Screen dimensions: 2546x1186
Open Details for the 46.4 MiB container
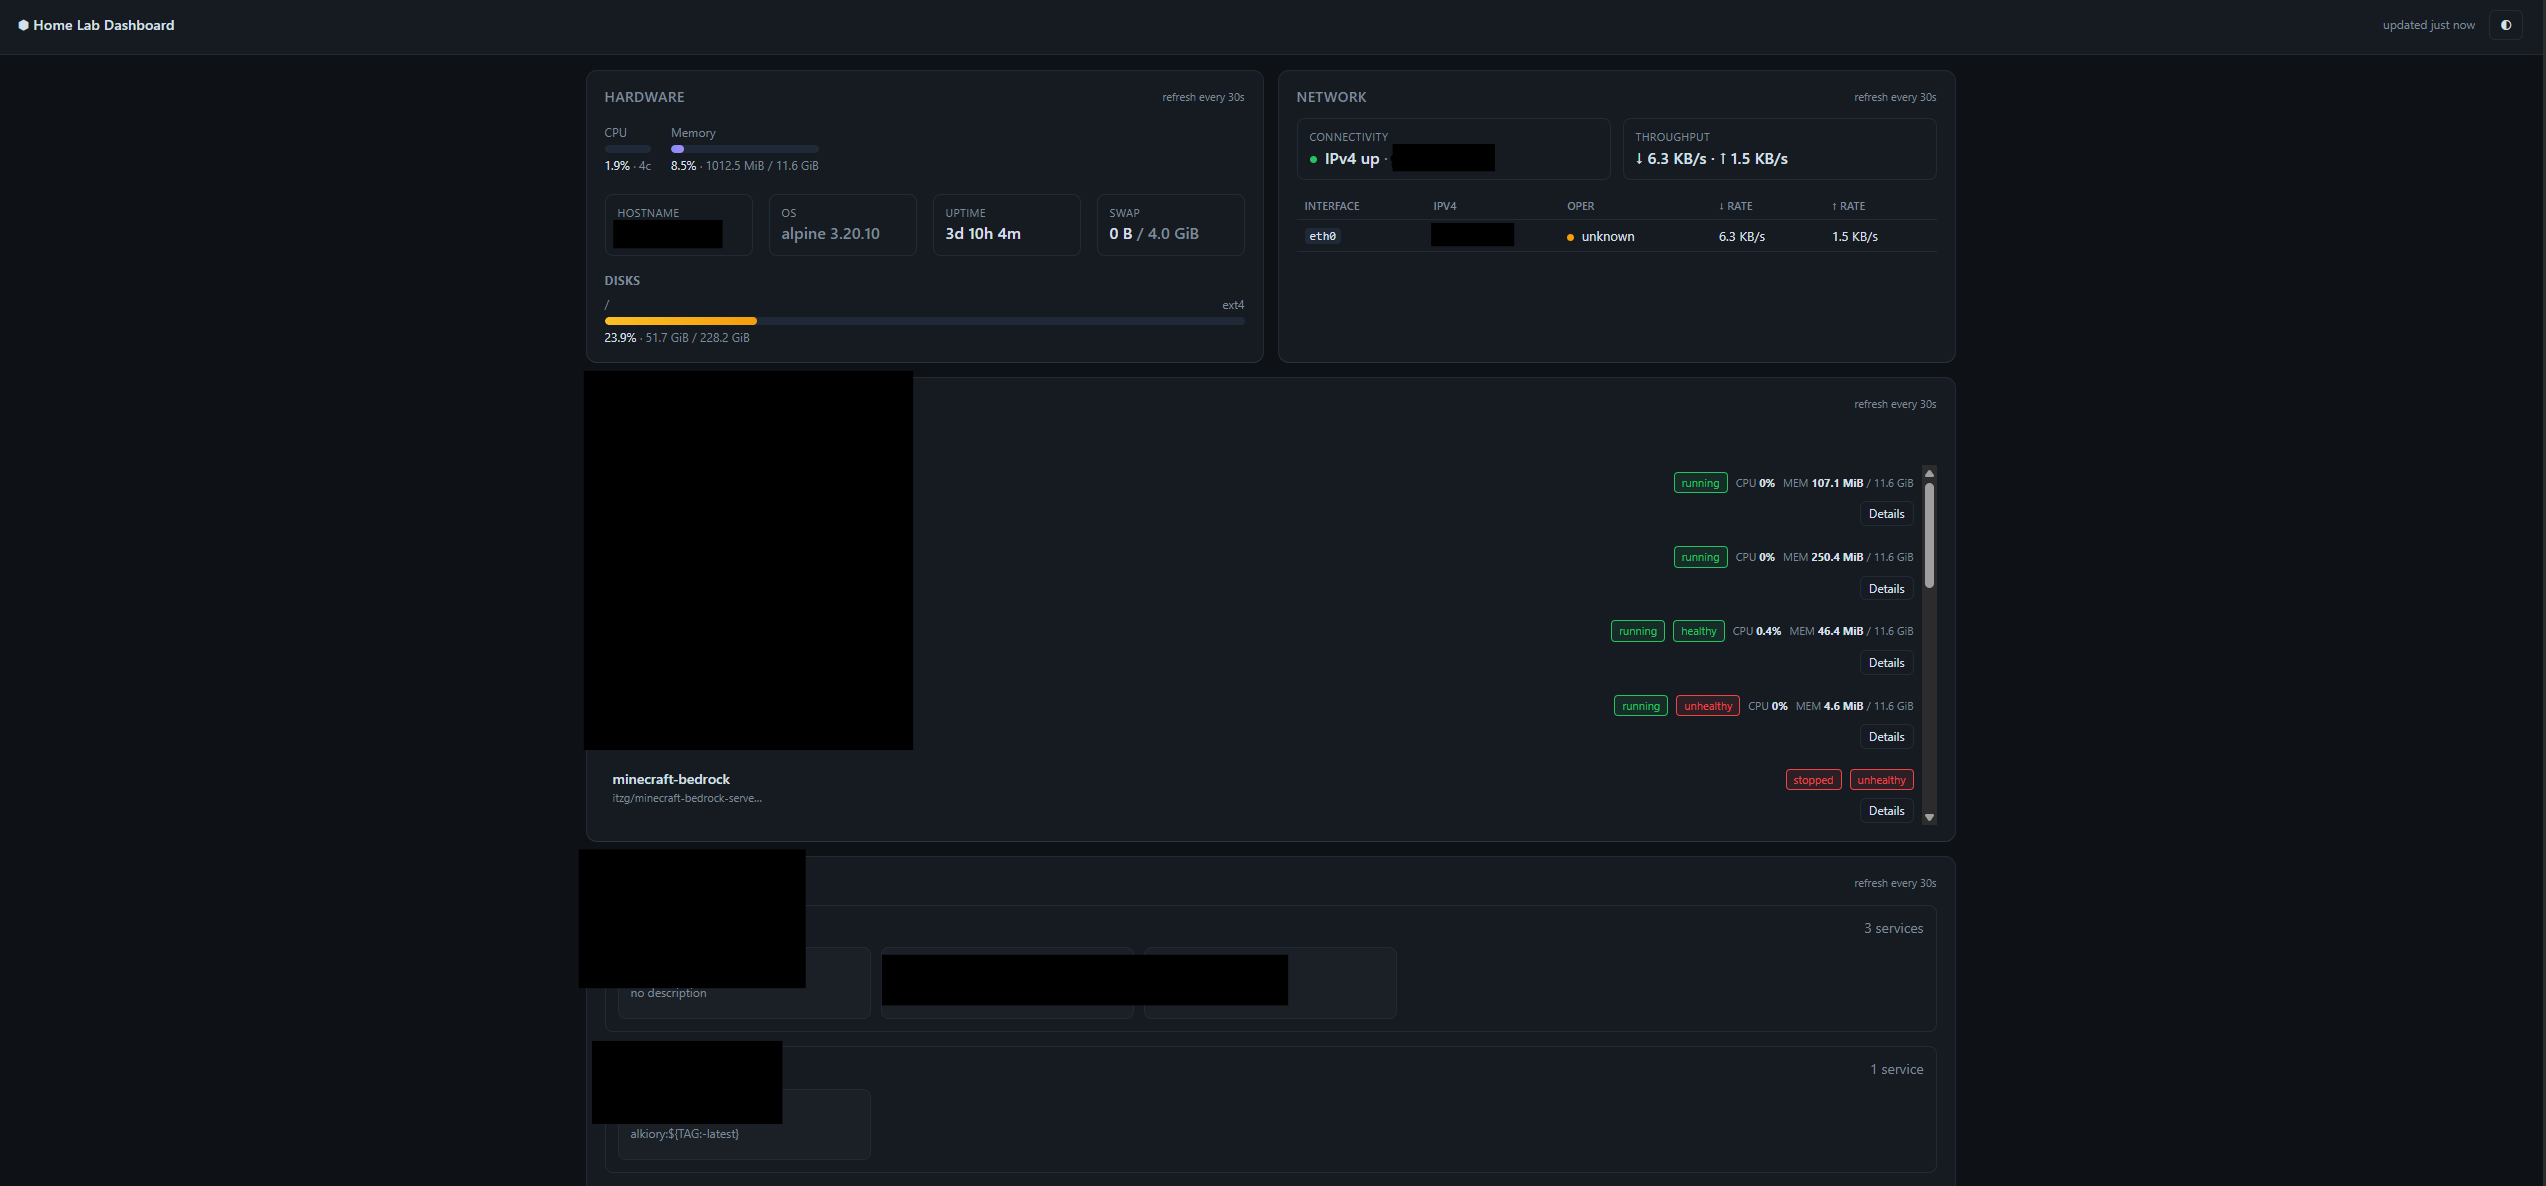pos(1886,663)
